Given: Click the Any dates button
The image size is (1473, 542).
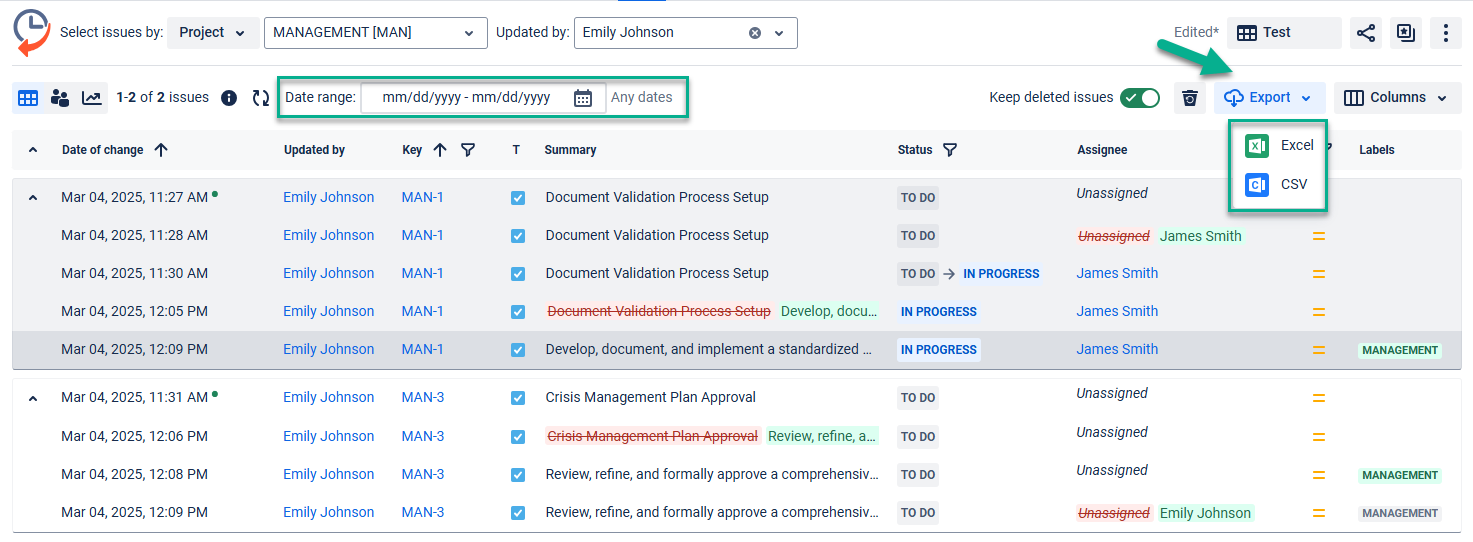Looking at the screenshot, I should (x=642, y=98).
